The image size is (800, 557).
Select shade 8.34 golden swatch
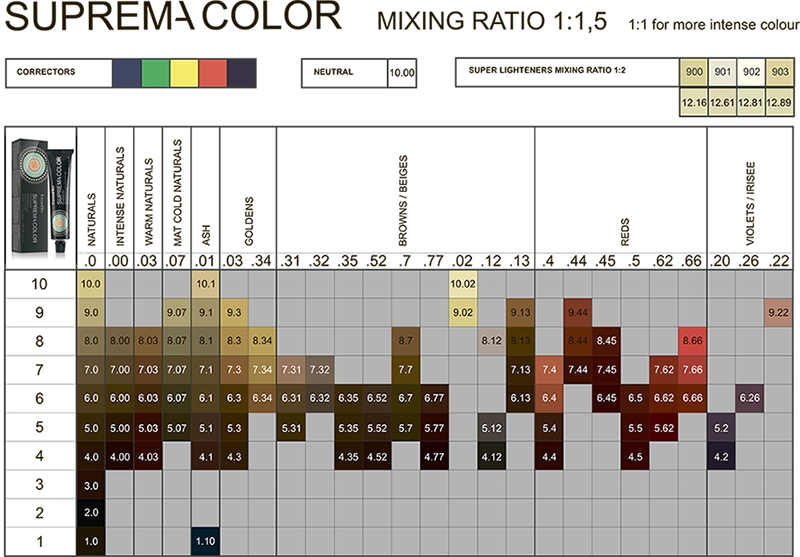(262, 341)
